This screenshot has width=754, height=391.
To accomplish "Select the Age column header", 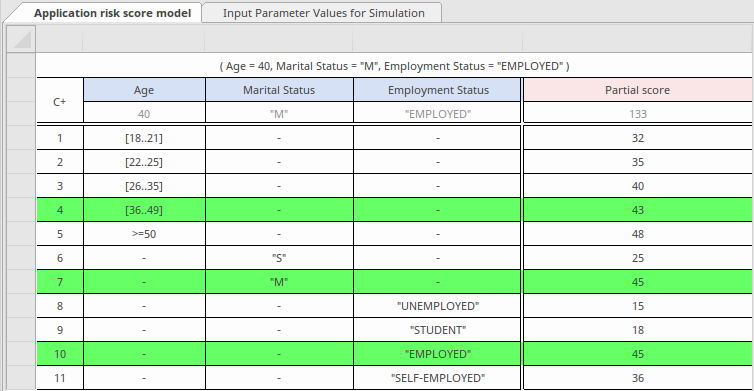I will click(144, 90).
